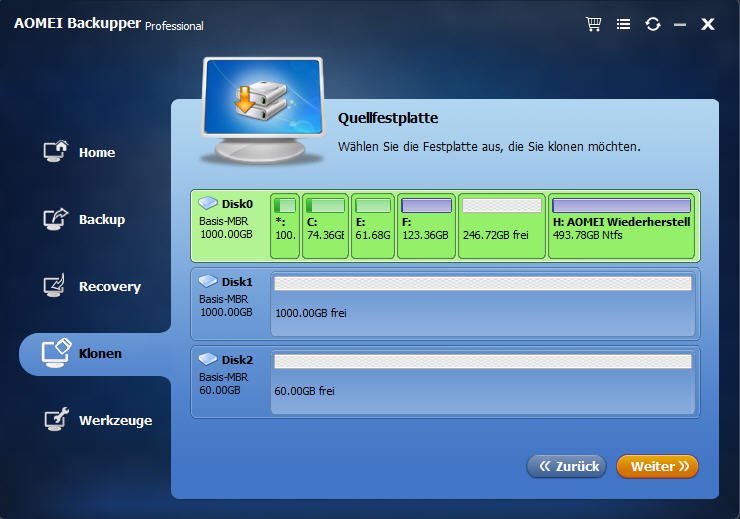
Task: Select the 246.72GB frei unallocated space
Action: tap(502, 226)
